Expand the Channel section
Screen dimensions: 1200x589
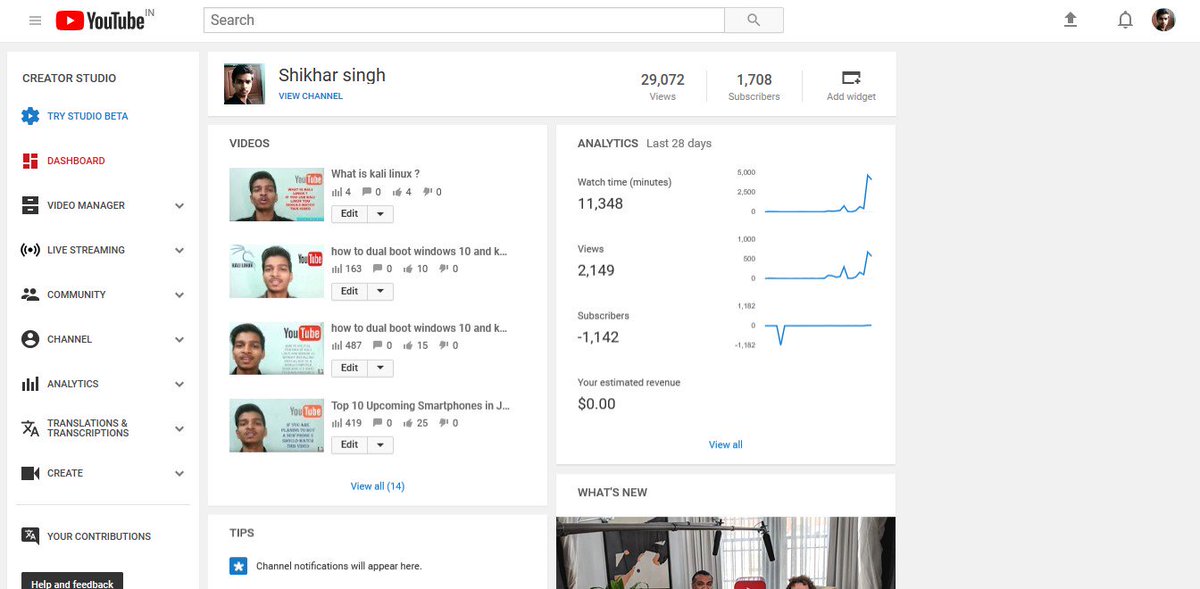(x=180, y=340)
